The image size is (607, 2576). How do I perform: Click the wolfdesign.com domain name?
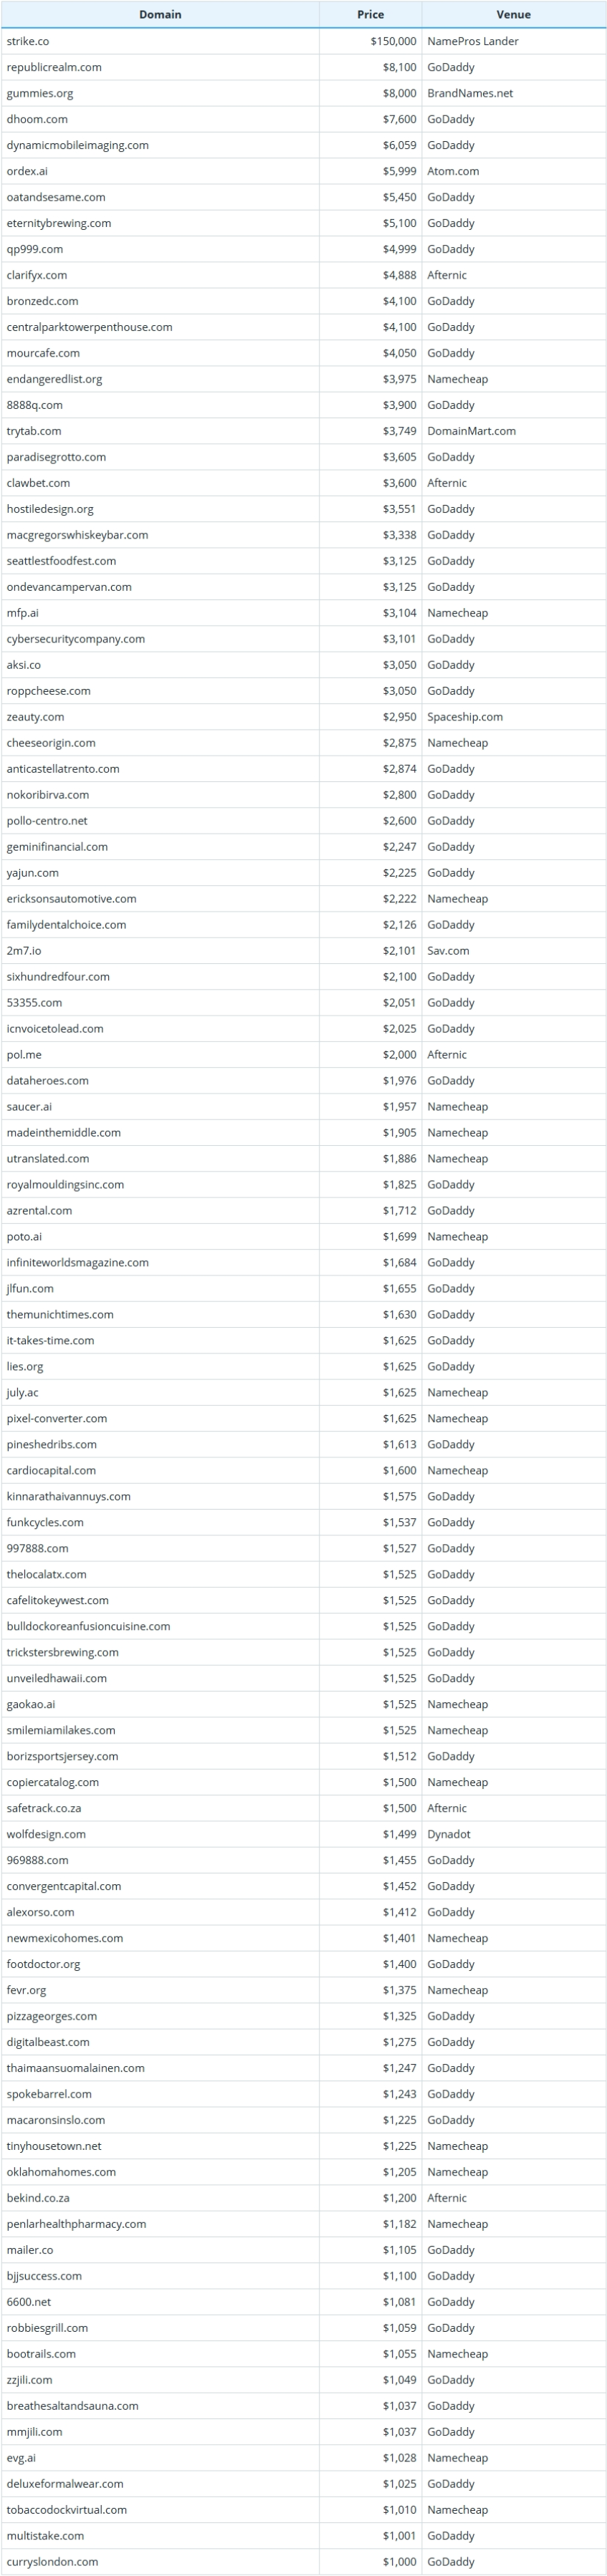46,1835
